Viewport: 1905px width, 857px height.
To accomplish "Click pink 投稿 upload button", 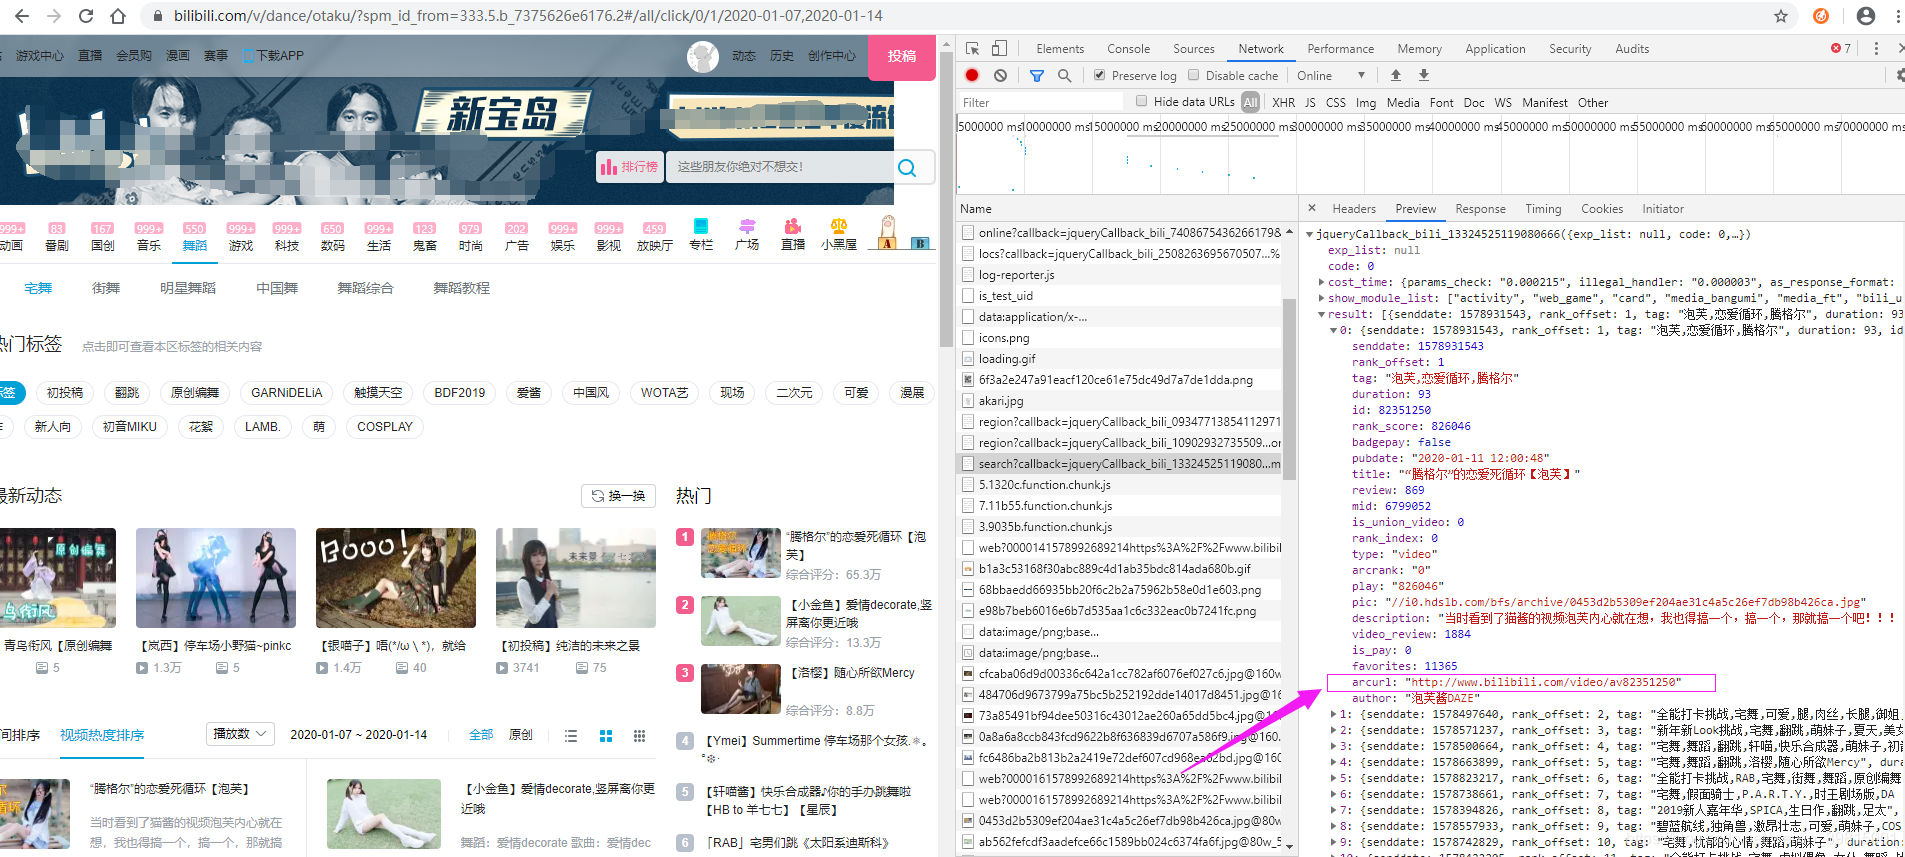I will click(901, 57).
